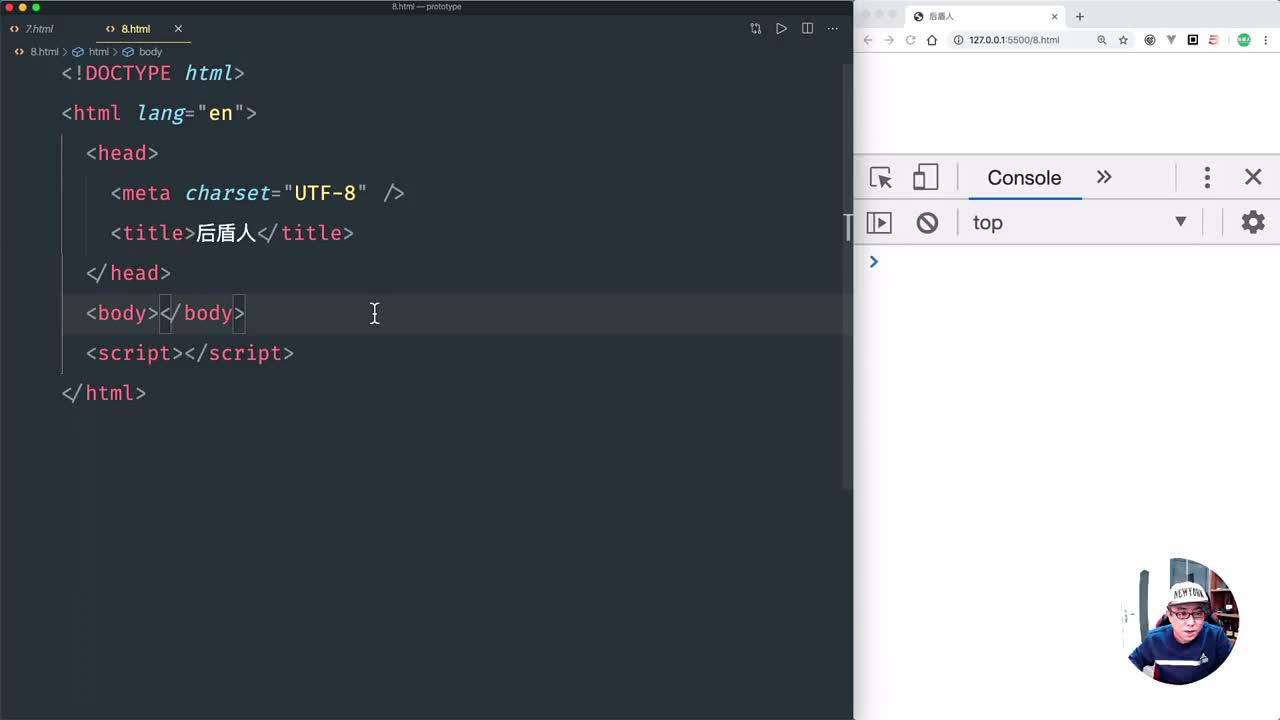Select the Console tab in DevTools
Screen dimensions: 1280x720
(x=1024, y=178)
